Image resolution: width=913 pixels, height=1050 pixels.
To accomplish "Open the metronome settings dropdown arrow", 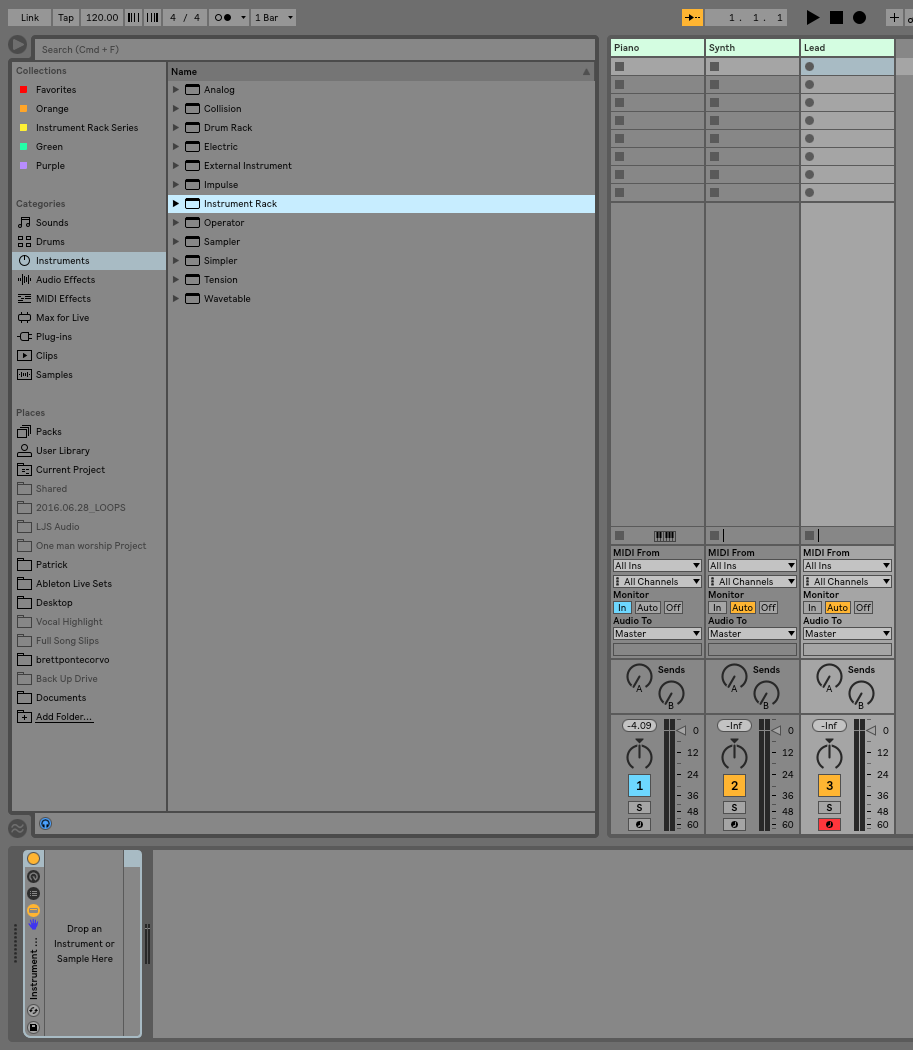I will point(243,17).
